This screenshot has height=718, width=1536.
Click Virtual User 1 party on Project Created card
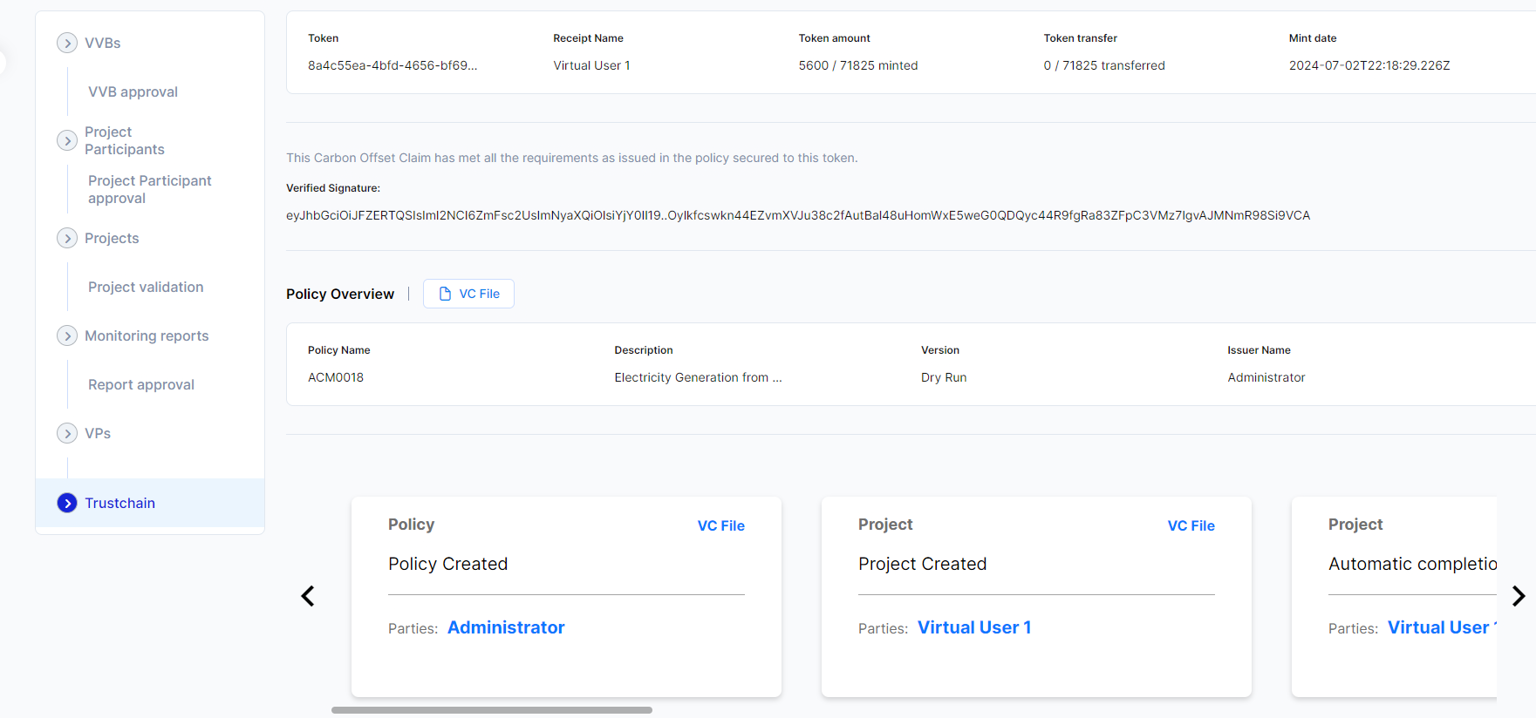pyautogui.click(x=973, y=628)
